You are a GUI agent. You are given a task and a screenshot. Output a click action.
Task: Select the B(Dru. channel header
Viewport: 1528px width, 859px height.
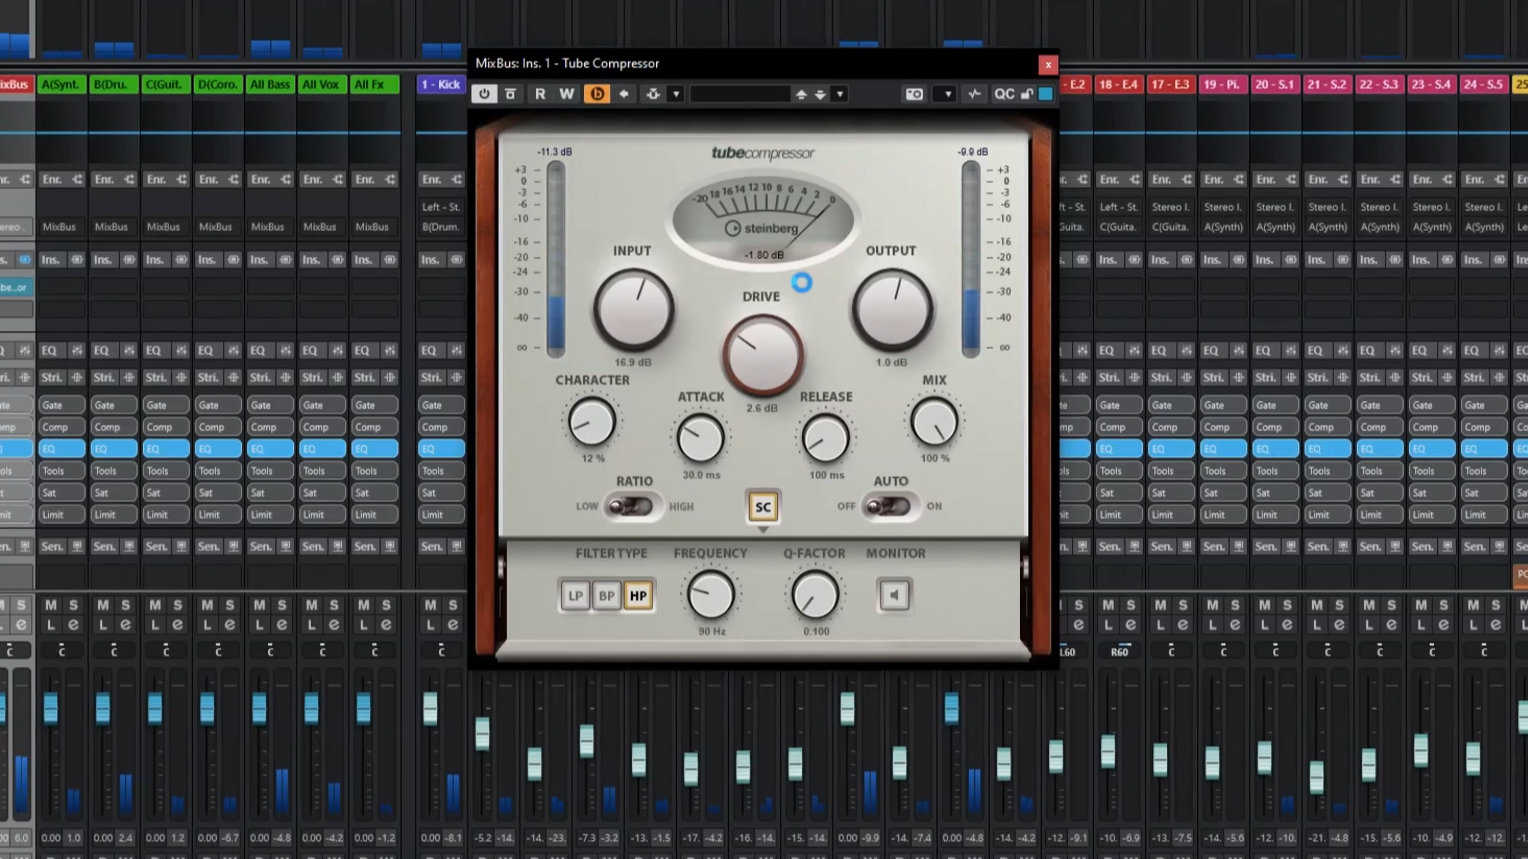[x=114, y=85]
